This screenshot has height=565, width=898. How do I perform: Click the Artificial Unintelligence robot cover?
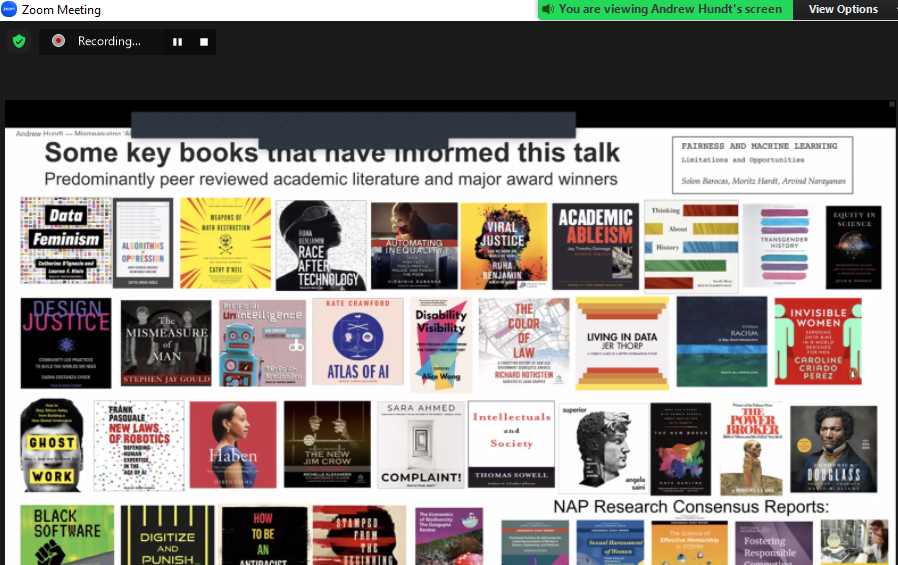[262, 343]
